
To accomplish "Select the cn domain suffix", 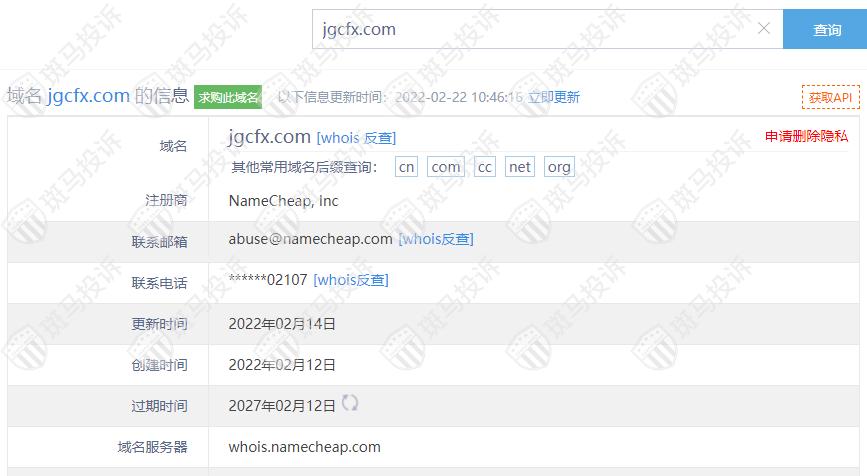I will 406,167.
